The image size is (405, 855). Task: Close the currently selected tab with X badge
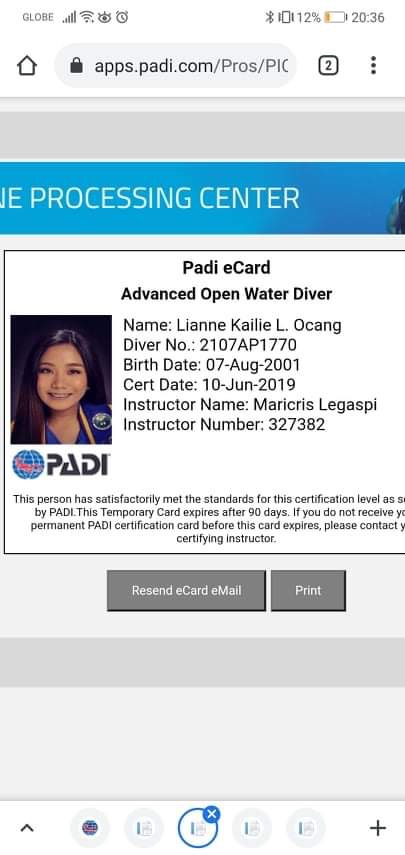211,815
